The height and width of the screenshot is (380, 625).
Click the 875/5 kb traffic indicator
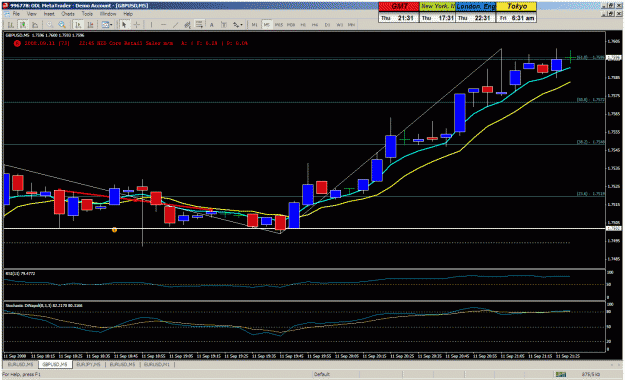[x=590, y=374]
